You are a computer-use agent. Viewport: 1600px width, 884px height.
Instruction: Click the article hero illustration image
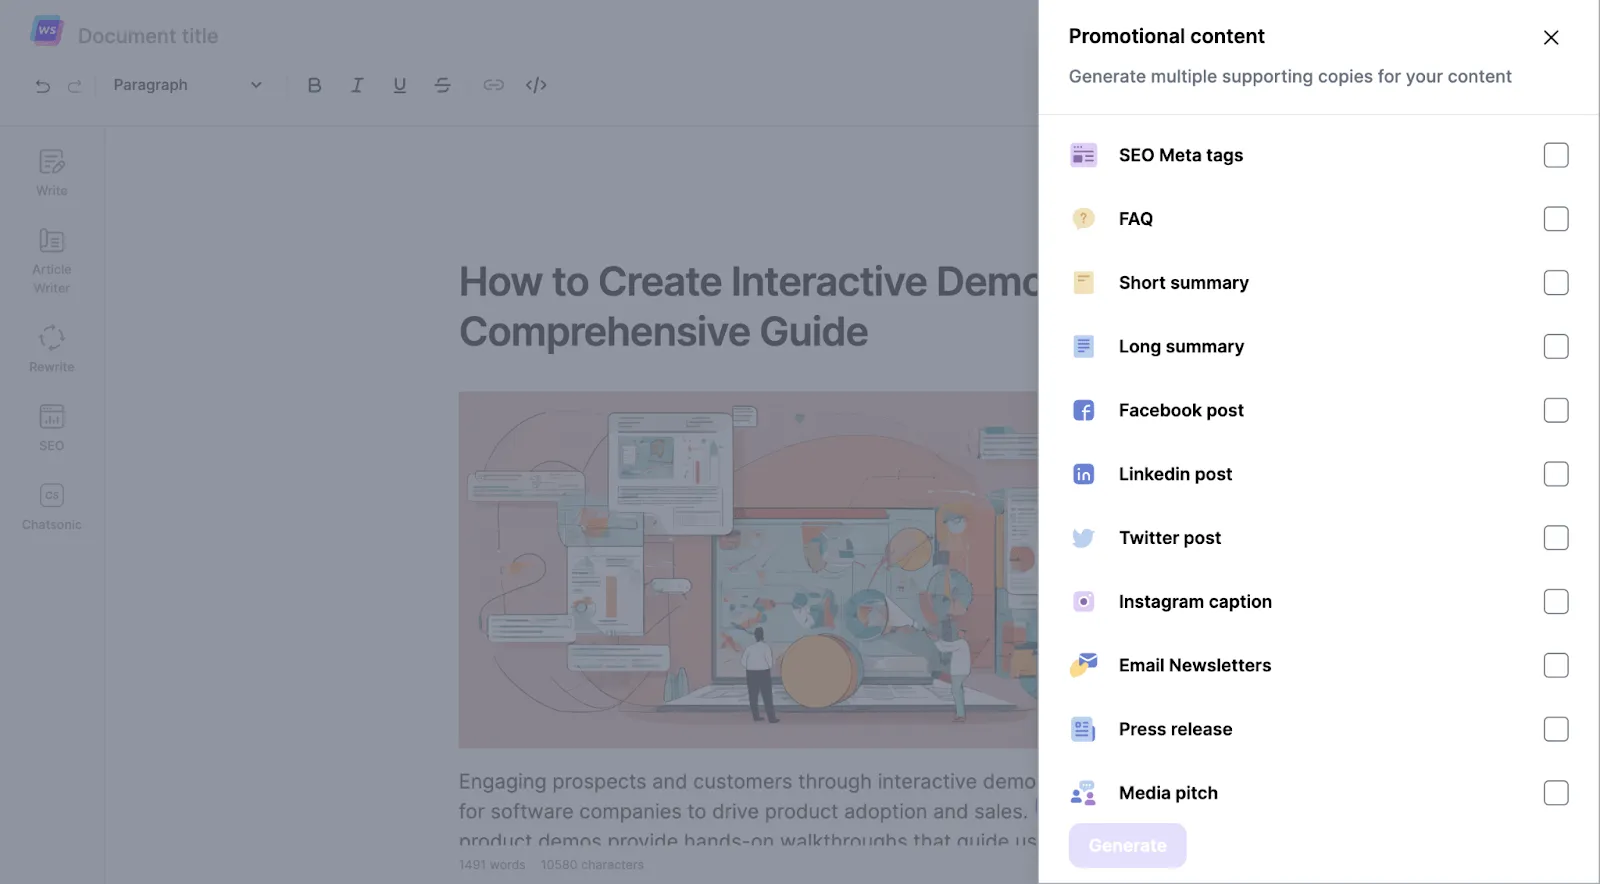[x=748, y=569]
